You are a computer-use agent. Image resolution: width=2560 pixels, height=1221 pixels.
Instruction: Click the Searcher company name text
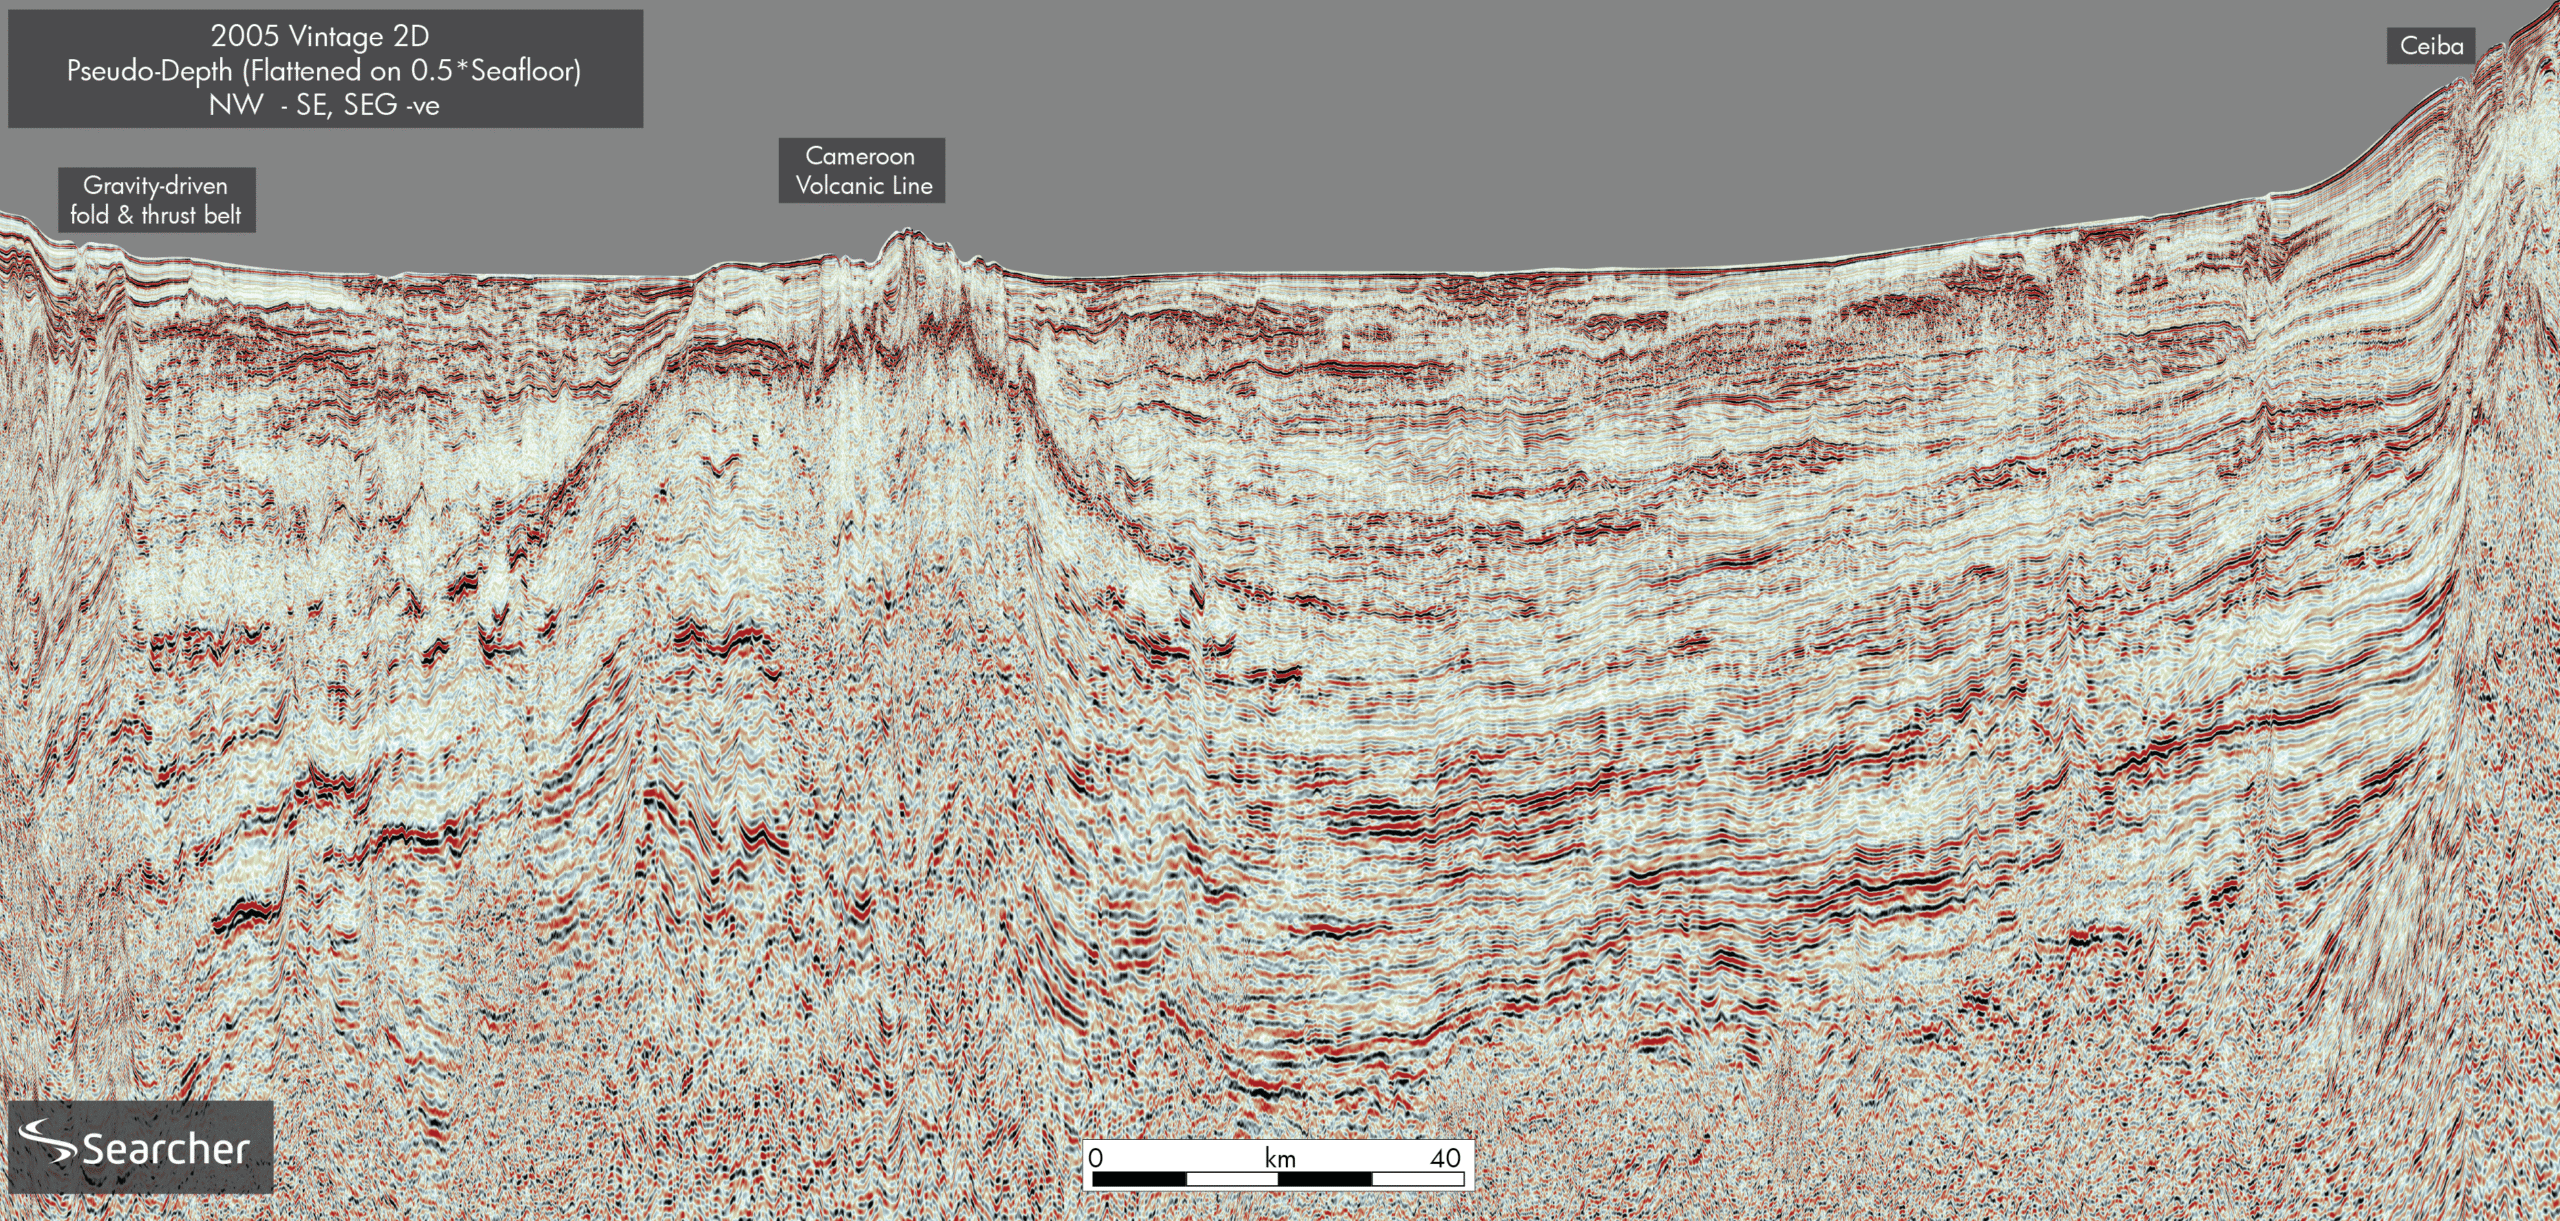(165, 1149)
